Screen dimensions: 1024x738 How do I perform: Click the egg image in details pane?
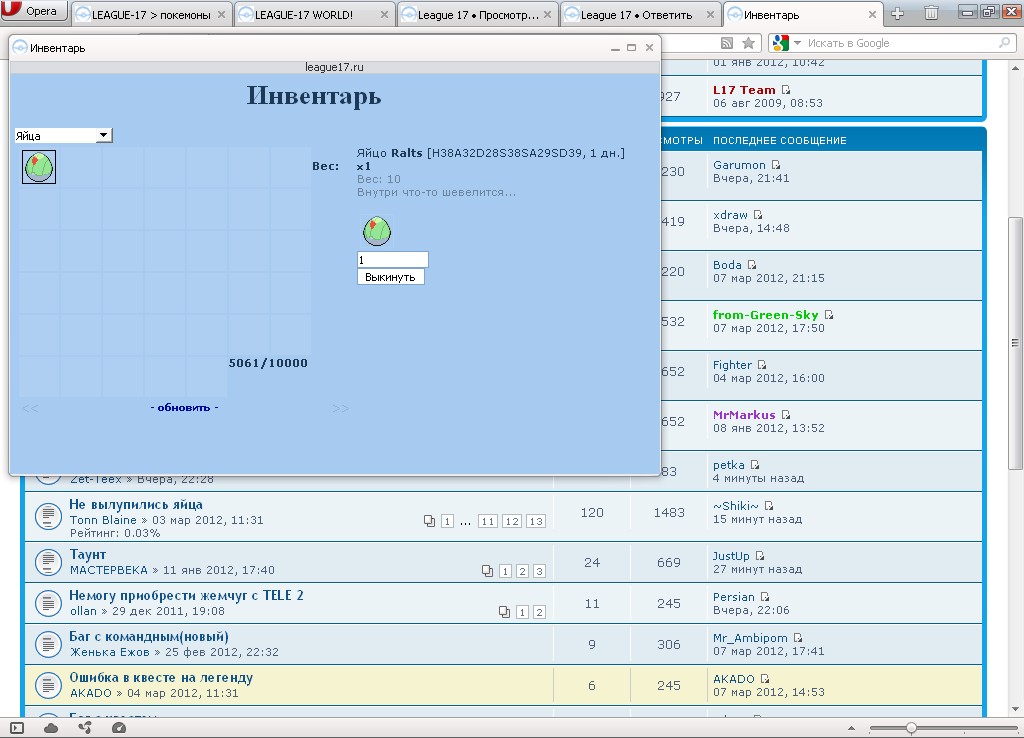coord(377,231)
